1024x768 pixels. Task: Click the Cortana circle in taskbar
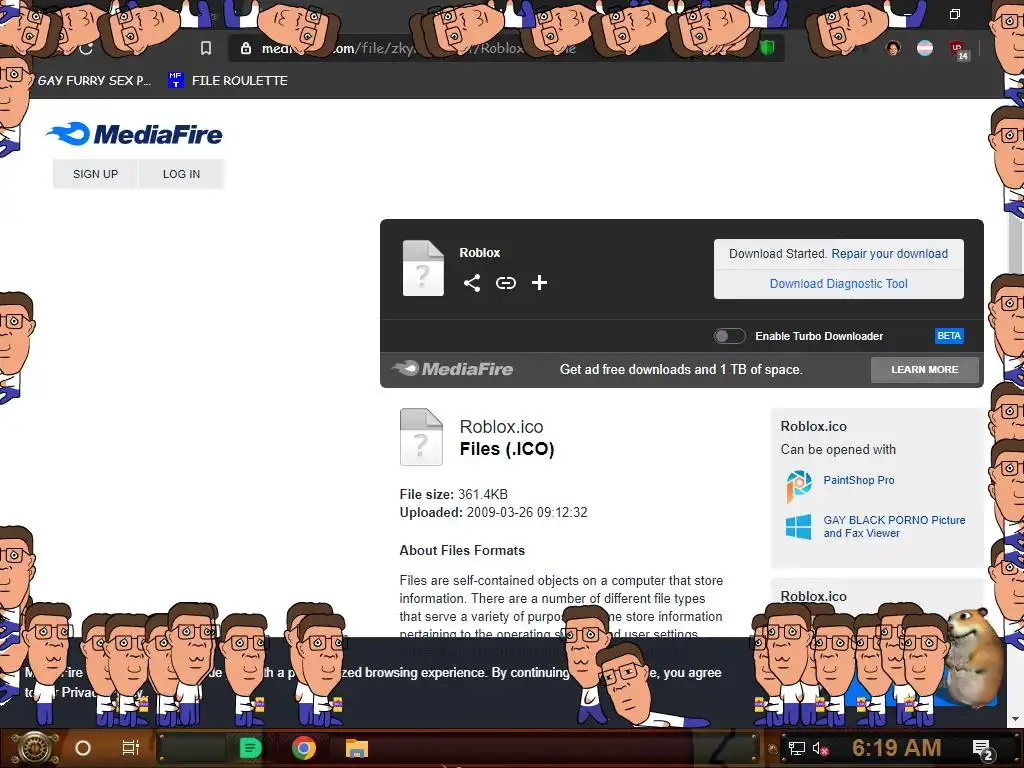pyautogui.click(x=83, y=748)
